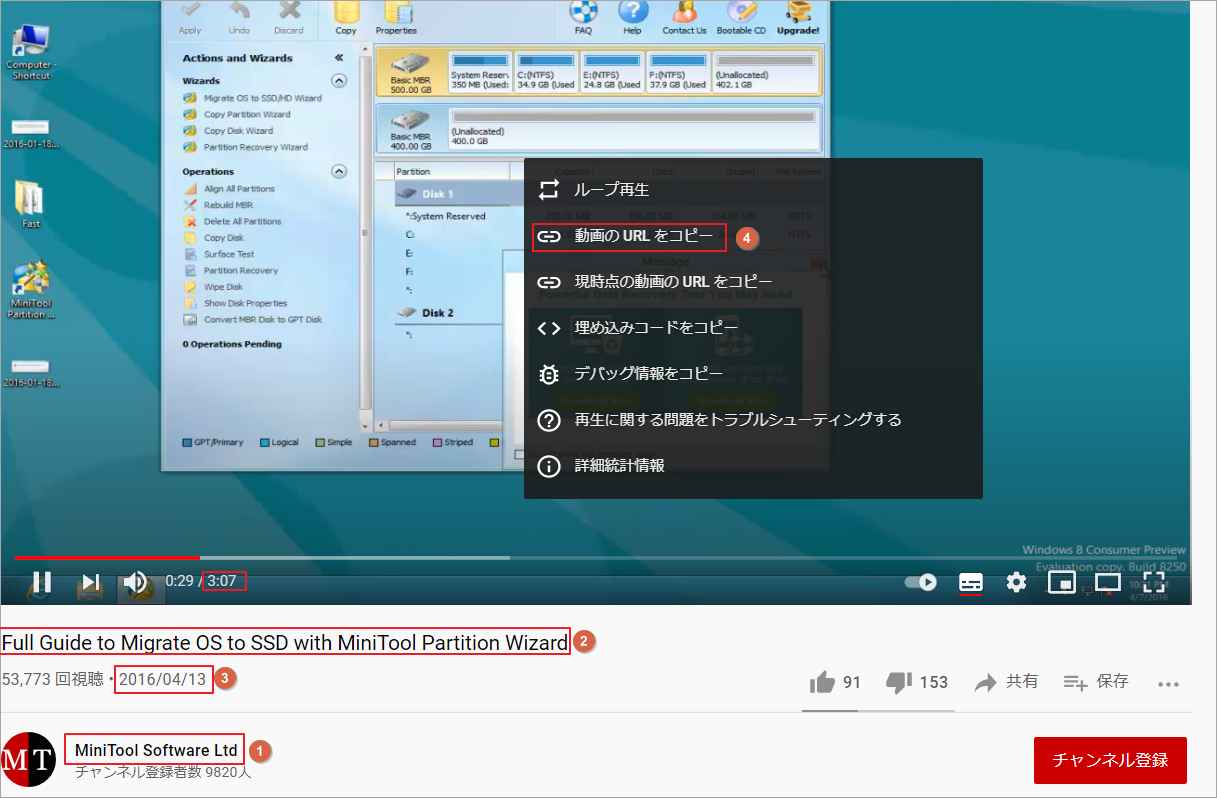The height and width of the screenshot is (798, 1217).
Task: Select Copy Partition Wizard
Action: [237, 114]
